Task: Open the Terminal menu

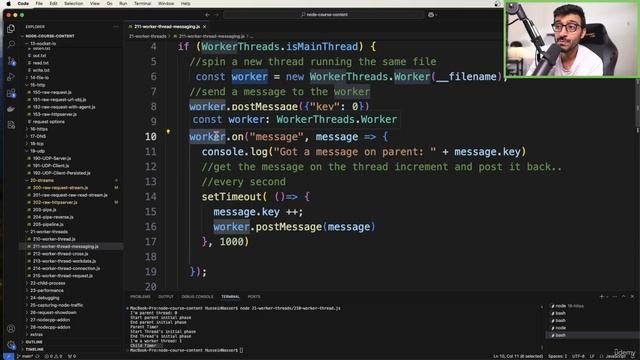Action: pyautogui.click(x=142, y=3)
